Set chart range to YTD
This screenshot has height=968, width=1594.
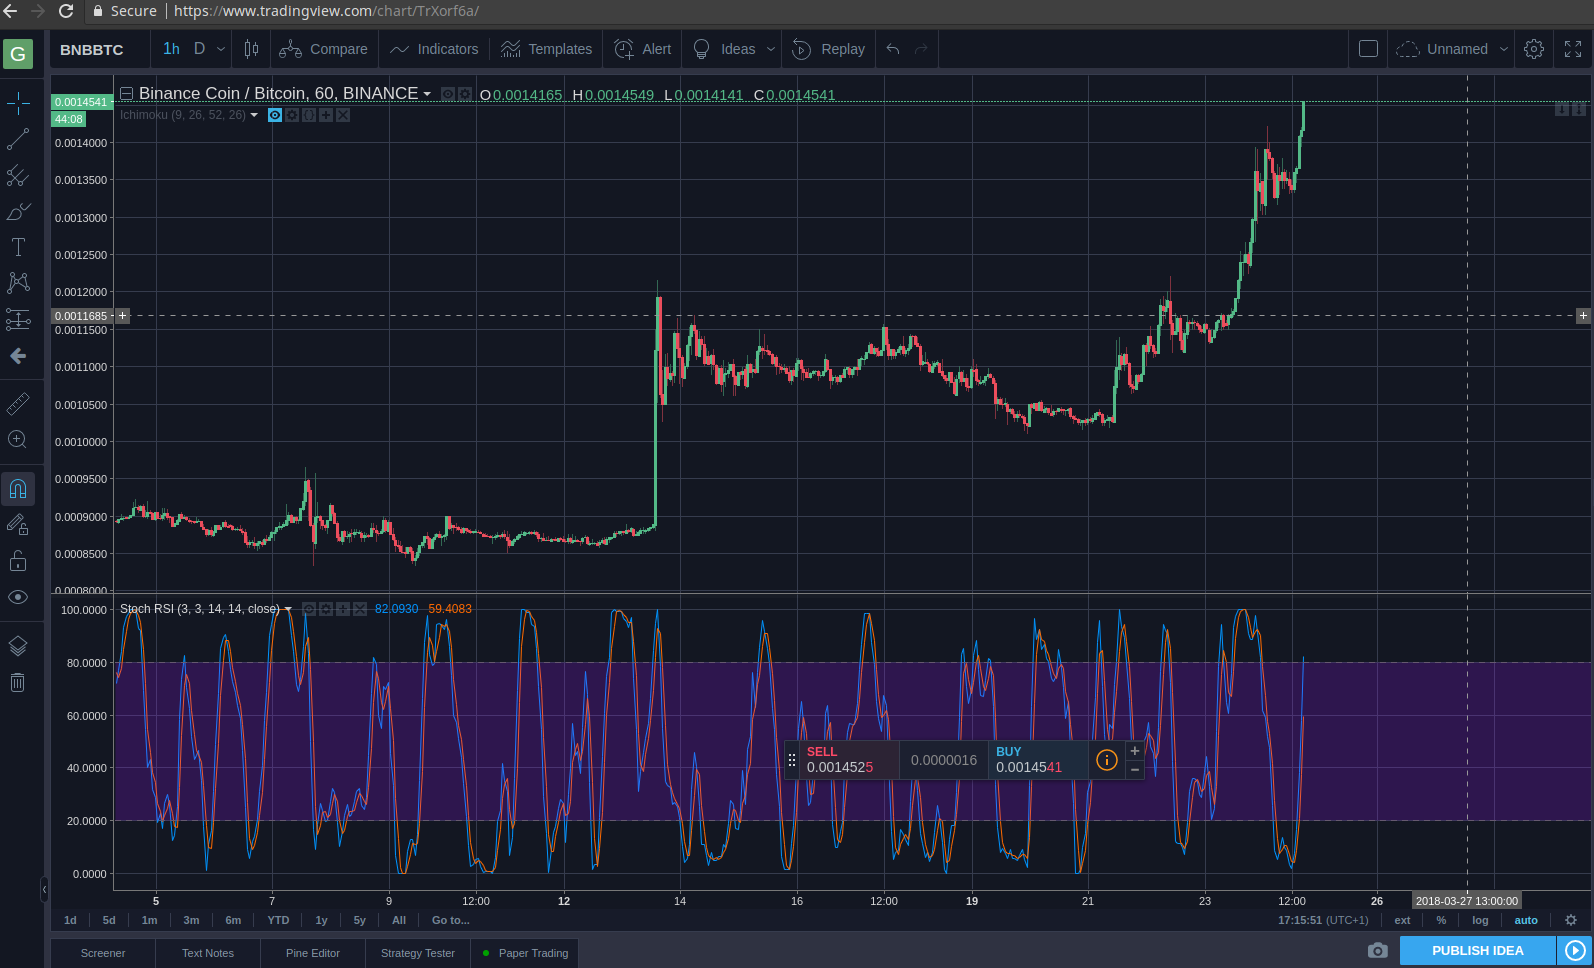coord(278,920)
